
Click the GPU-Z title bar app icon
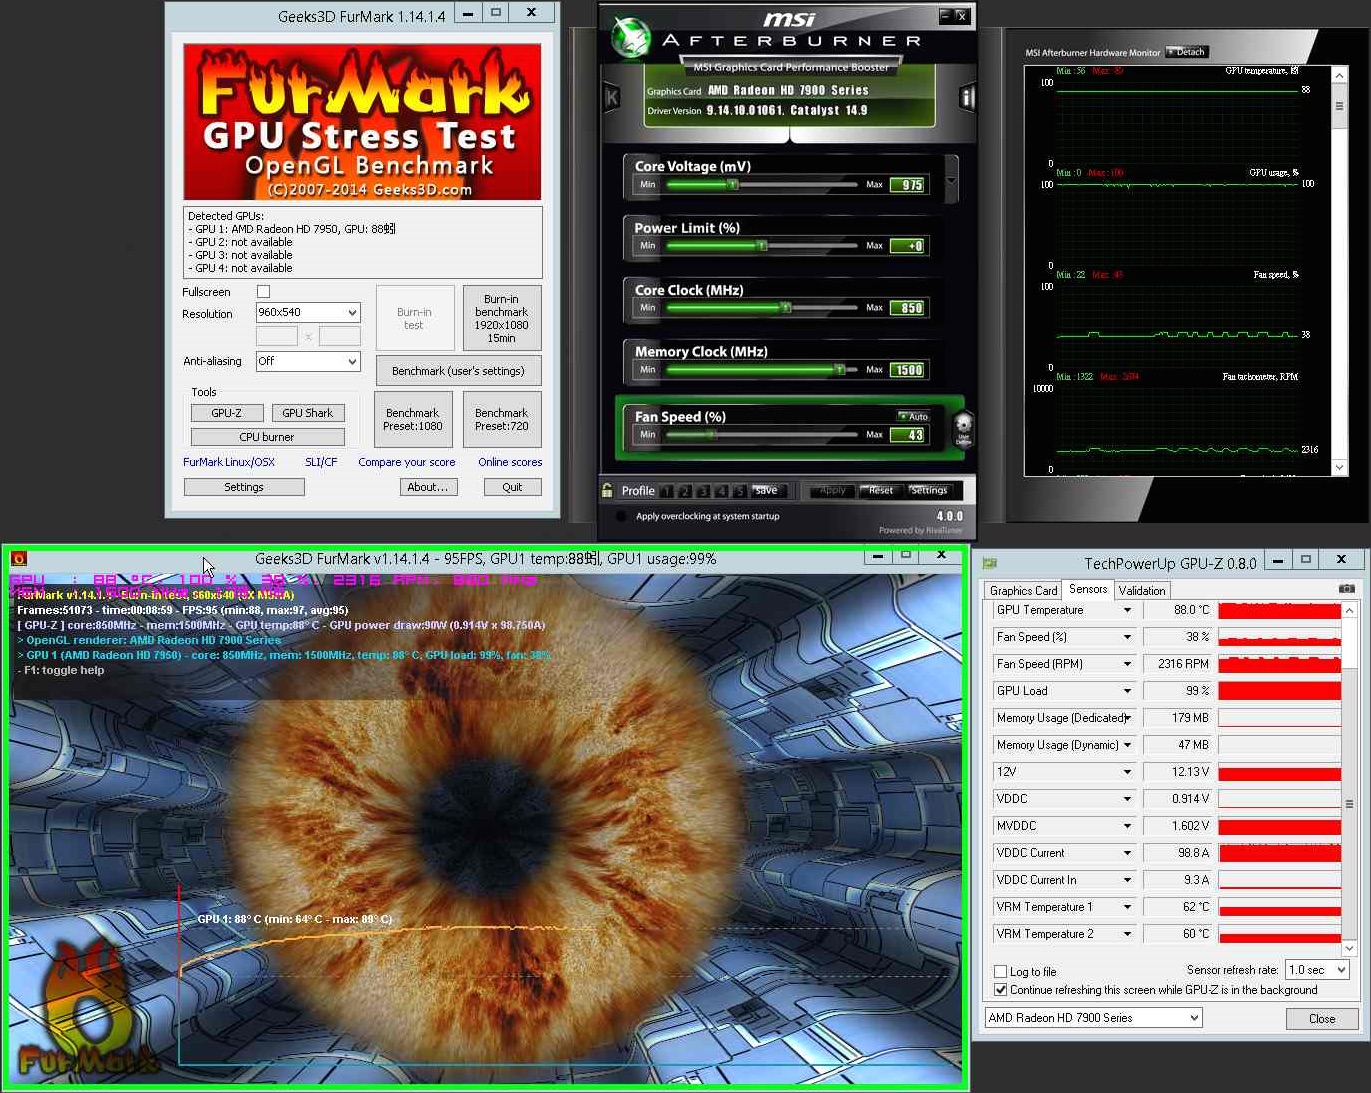click(990, 563)
